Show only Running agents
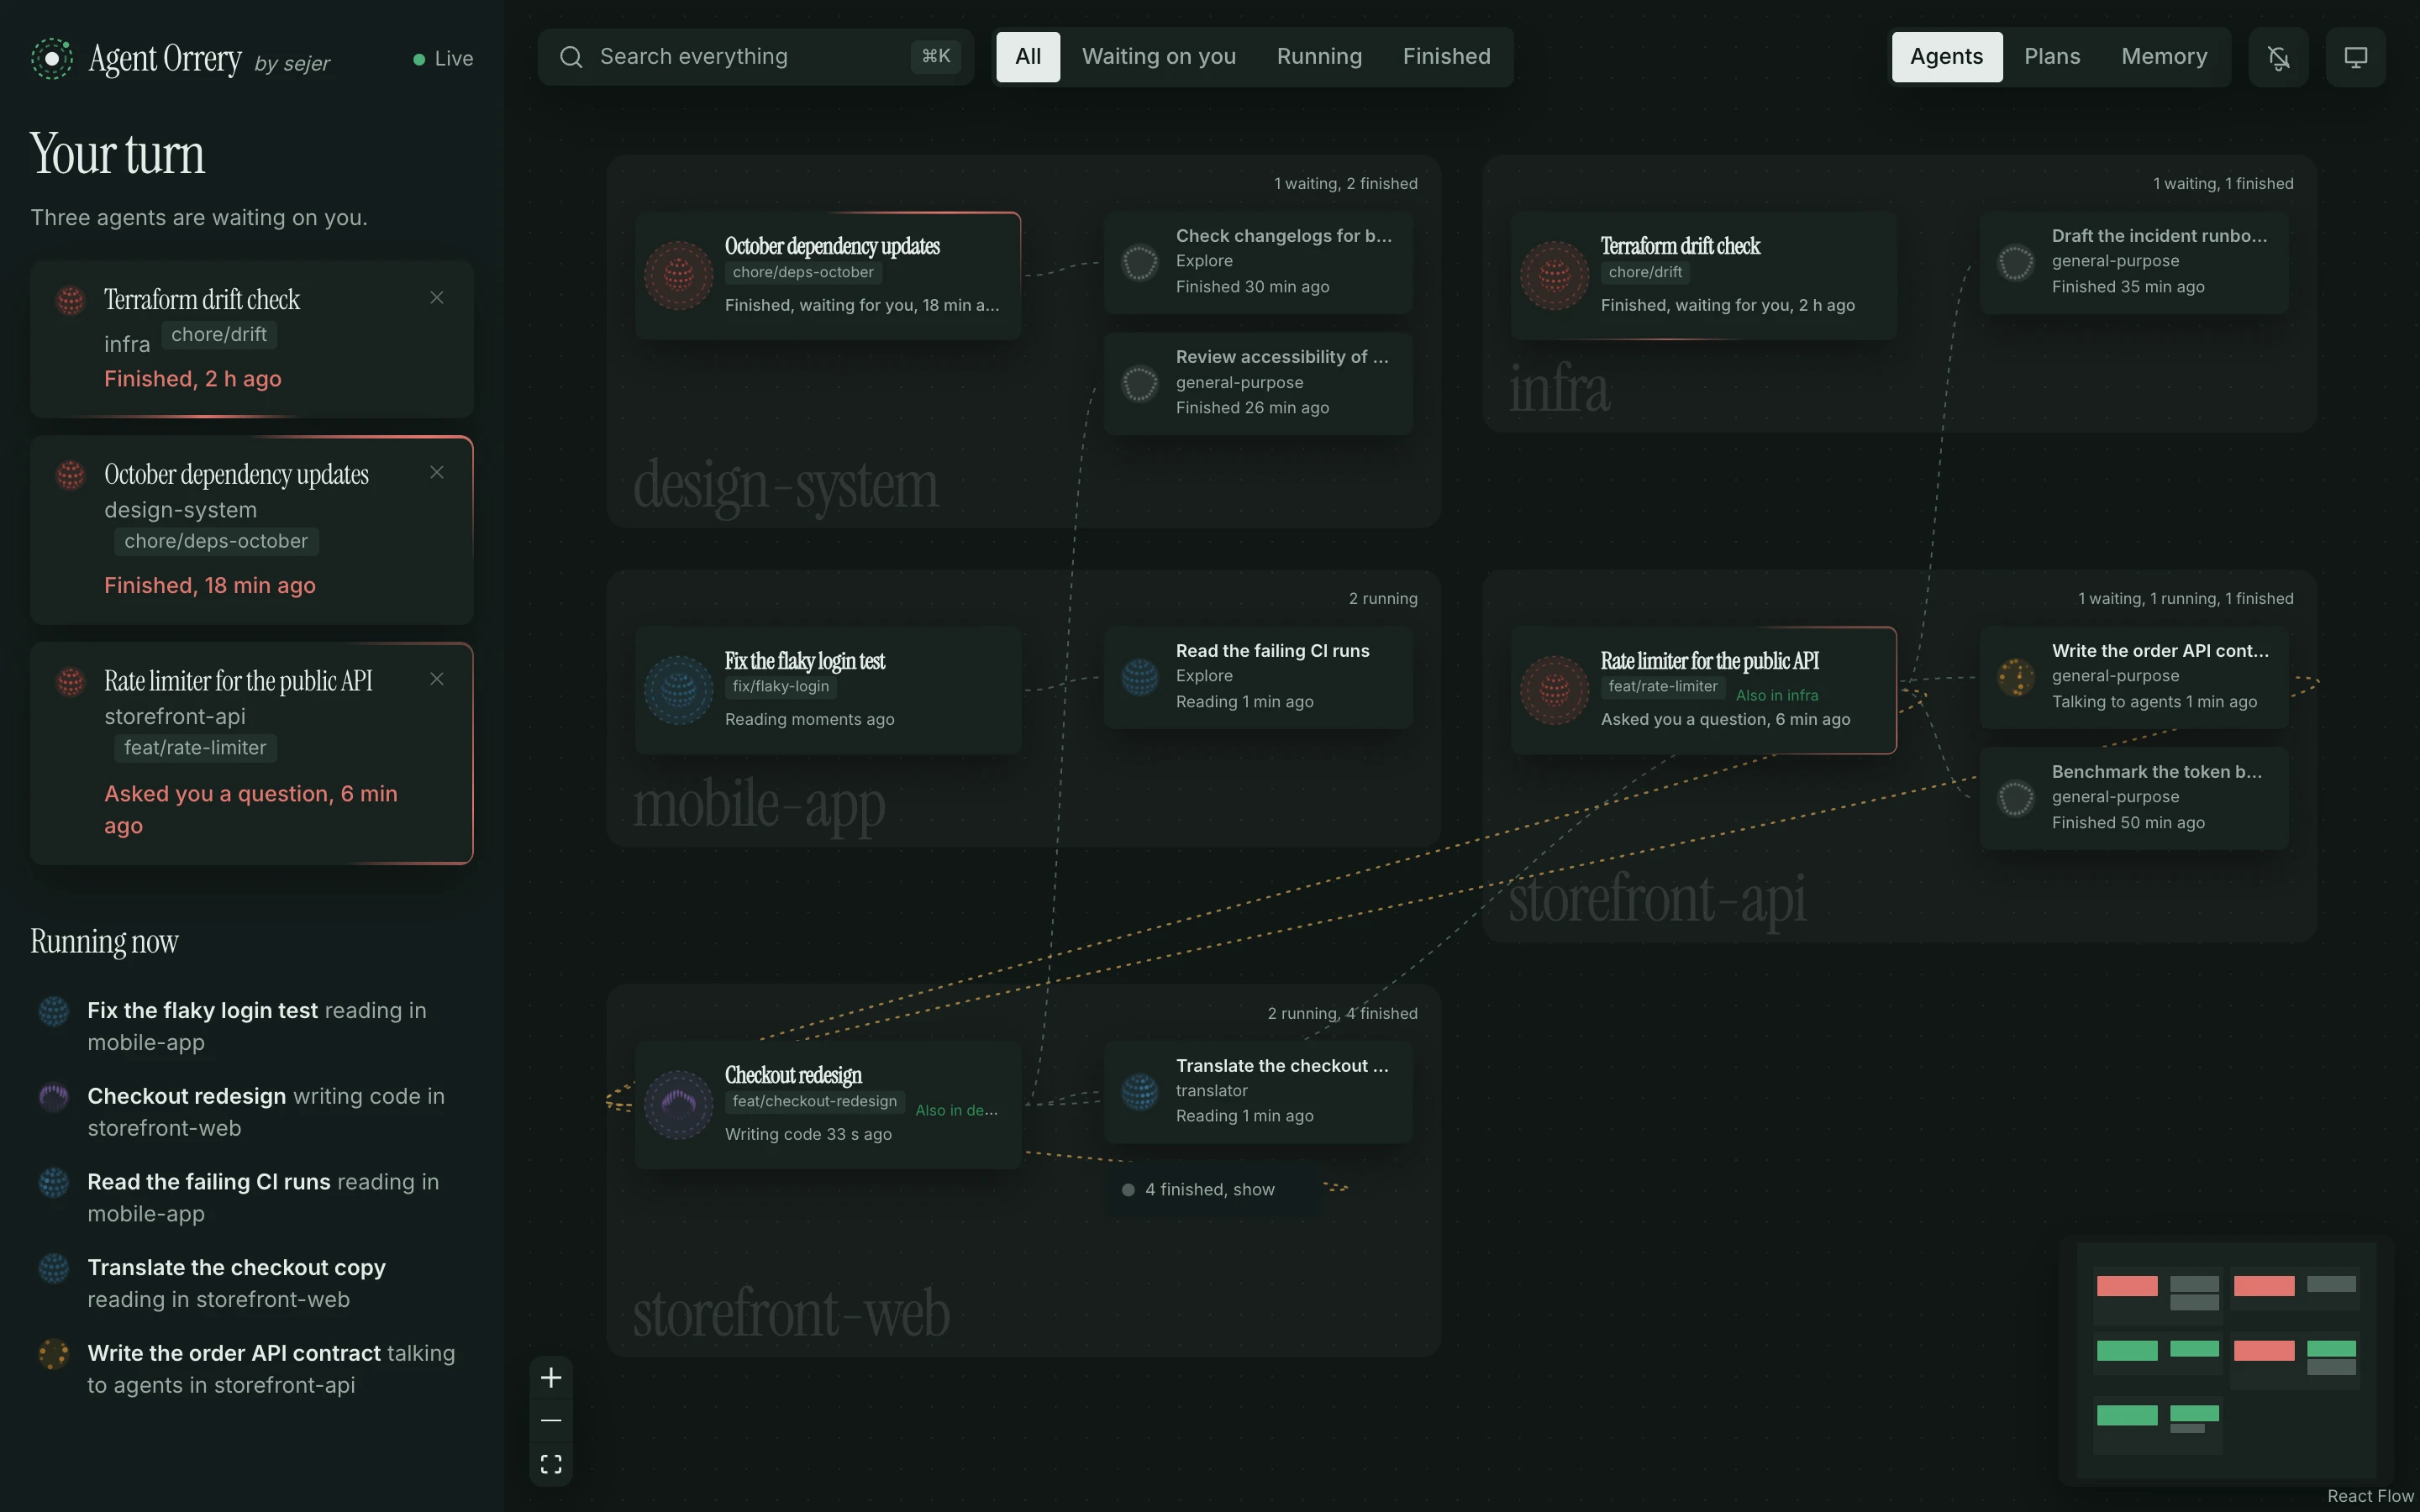Viewport: 2420px width, 1512px height. [x=1319, y=57]
